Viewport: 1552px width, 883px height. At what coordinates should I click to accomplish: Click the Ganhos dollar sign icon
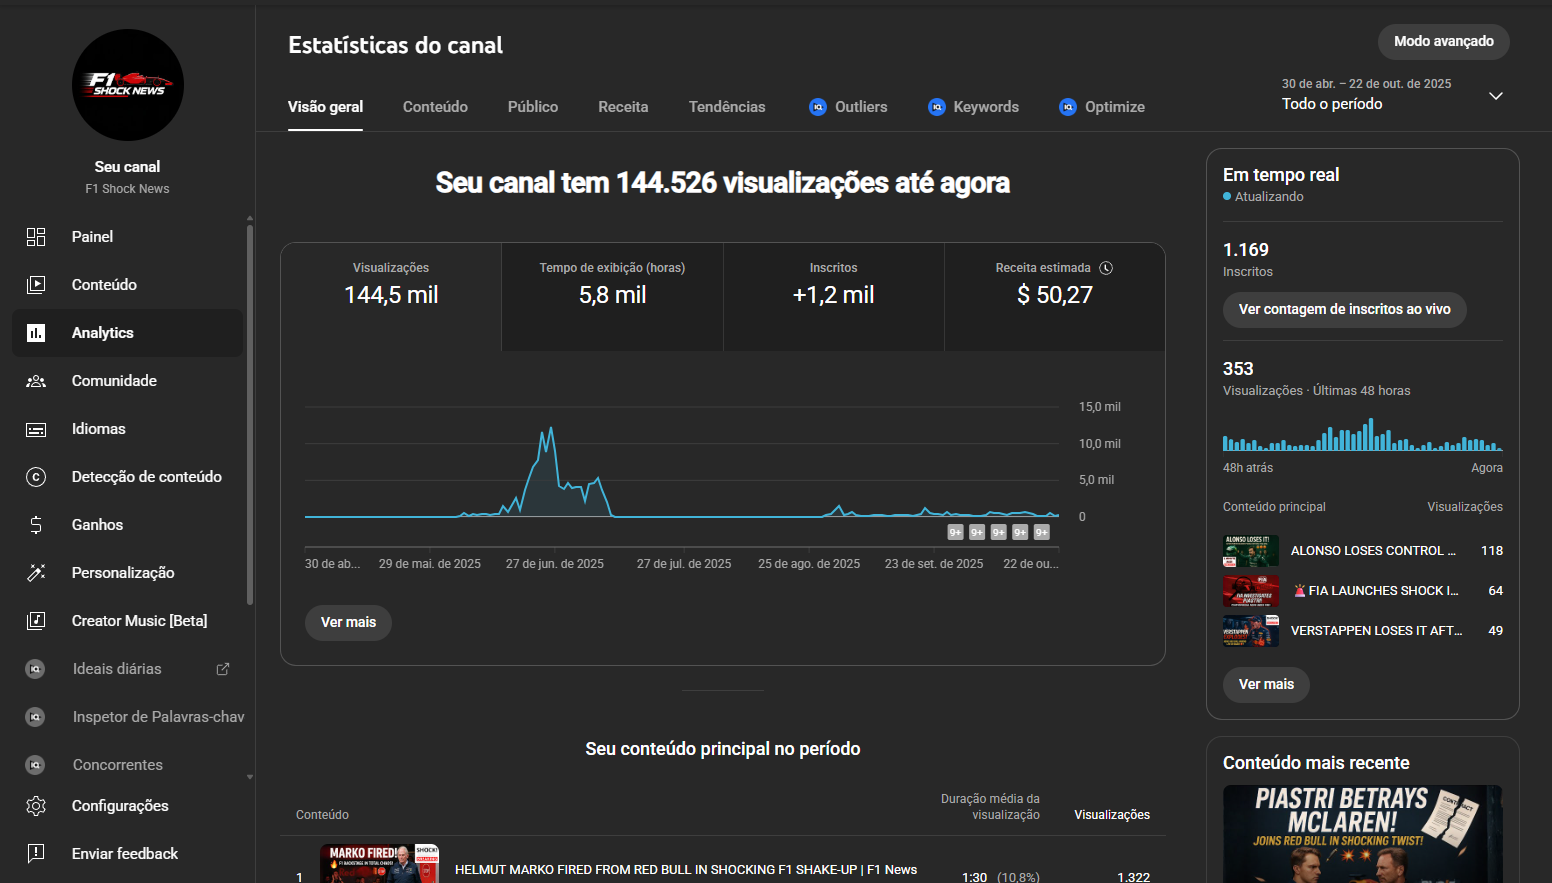click(36, 525)
